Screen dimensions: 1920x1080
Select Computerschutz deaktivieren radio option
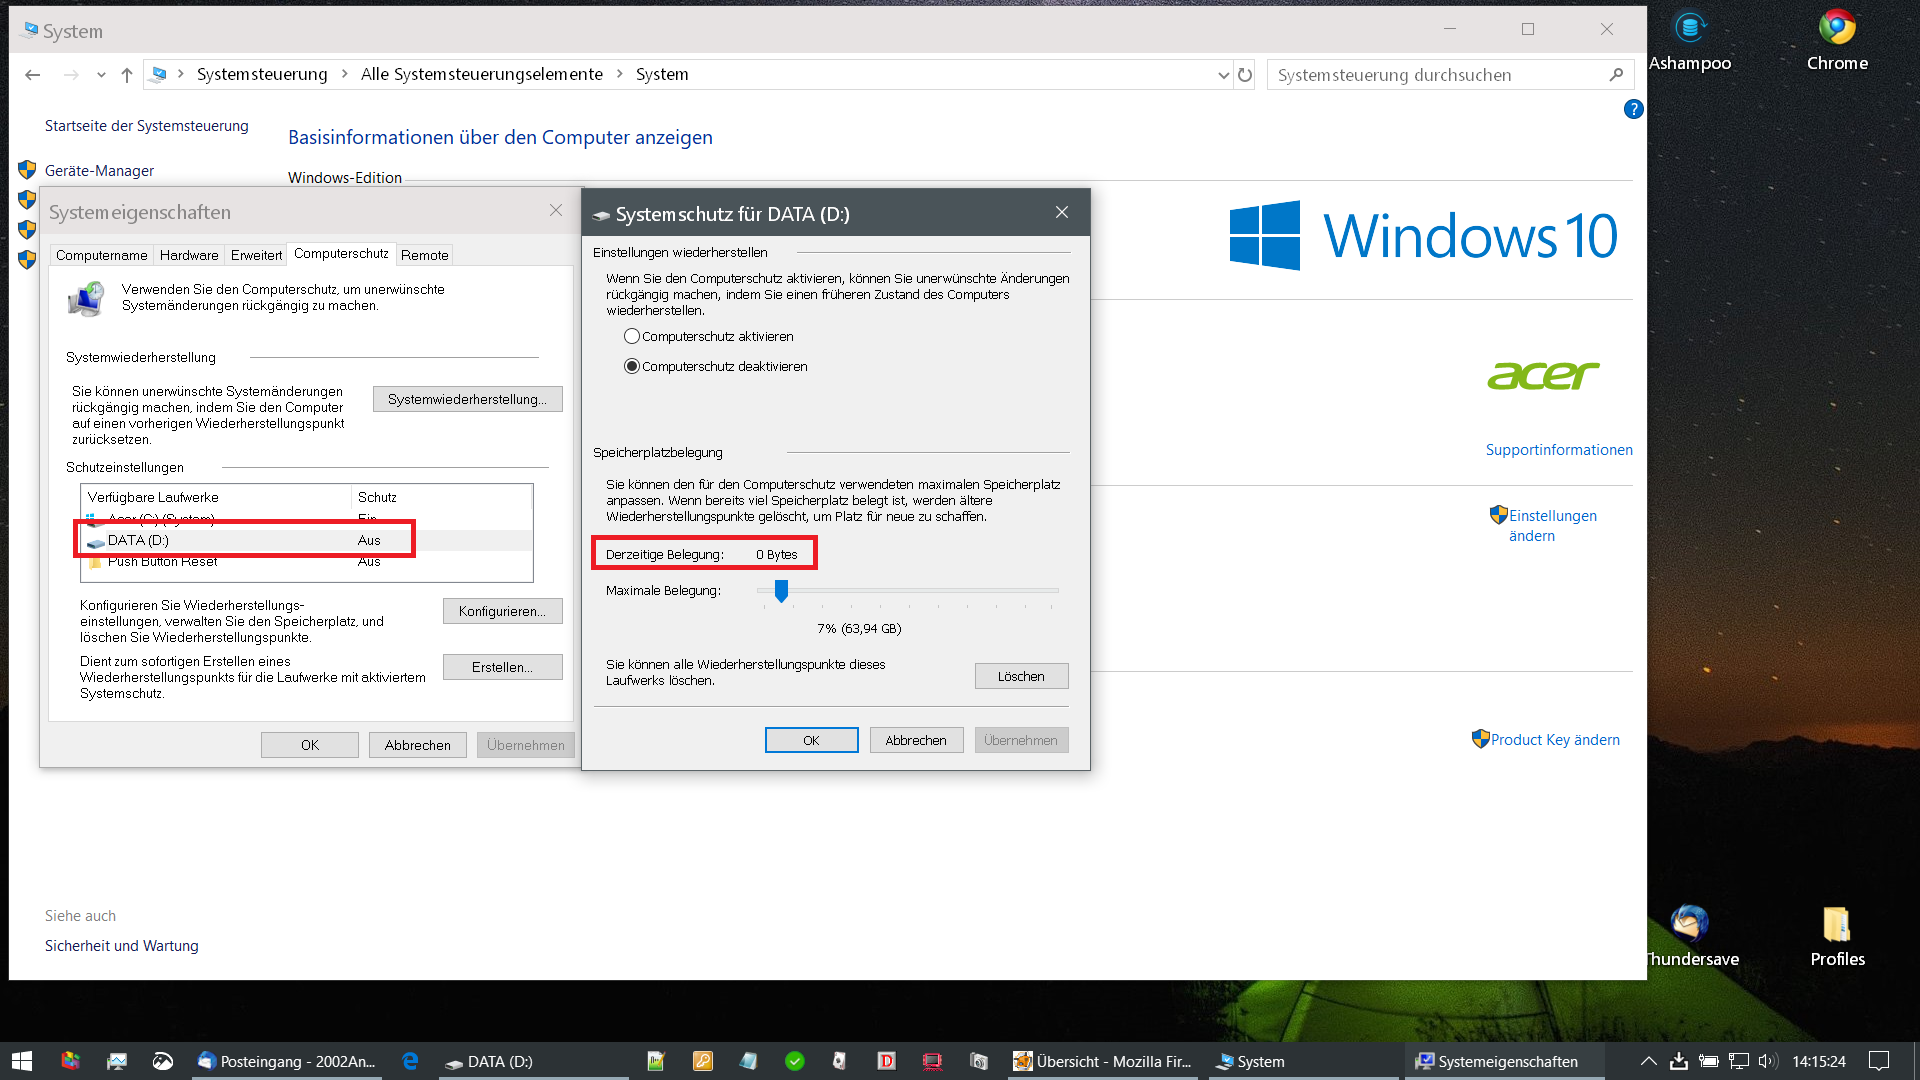[x=632, y=367]
